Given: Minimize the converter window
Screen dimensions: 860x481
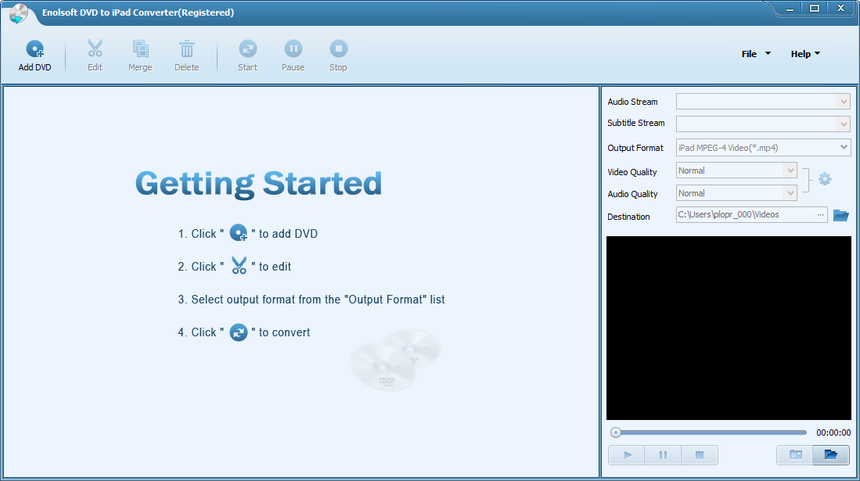Looking at the screenshot, I should point(790,9).
